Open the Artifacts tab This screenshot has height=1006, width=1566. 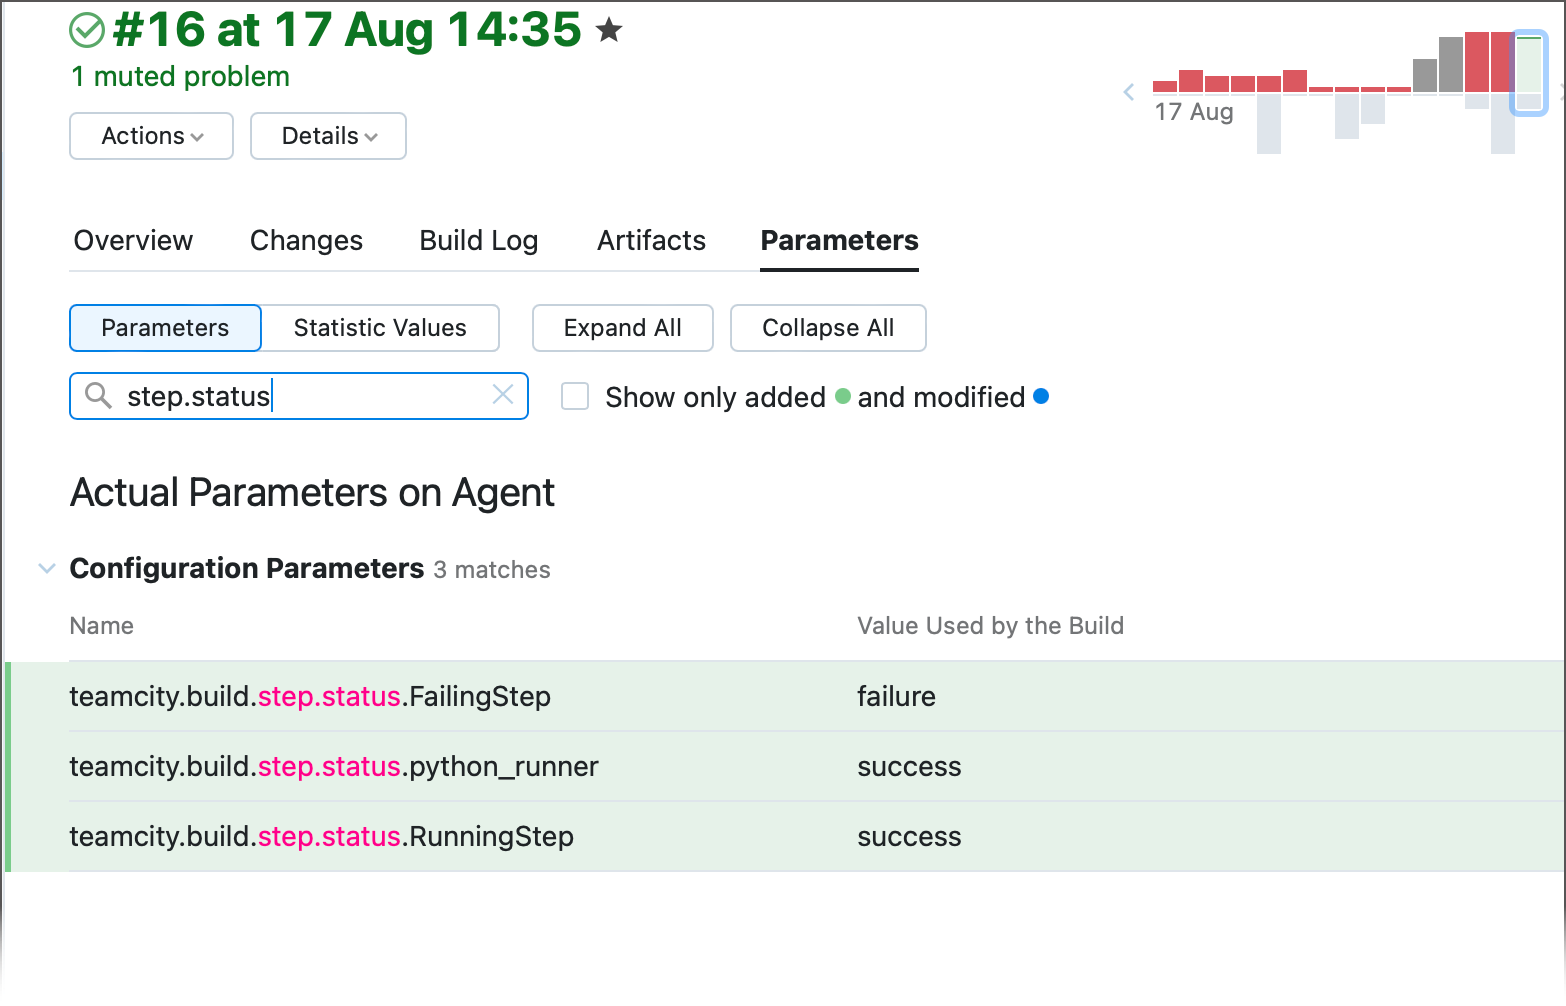coord(651,241)
